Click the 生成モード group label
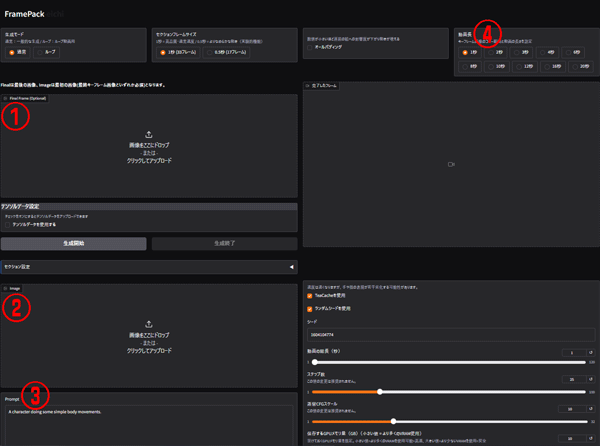 pos(15,34)
